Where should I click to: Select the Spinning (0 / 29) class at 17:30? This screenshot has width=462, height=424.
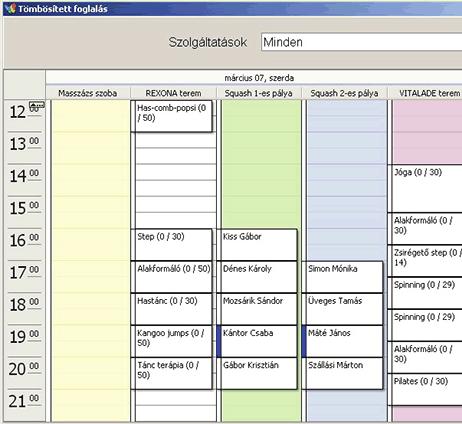pyautogui.click(x=425, y=293)
